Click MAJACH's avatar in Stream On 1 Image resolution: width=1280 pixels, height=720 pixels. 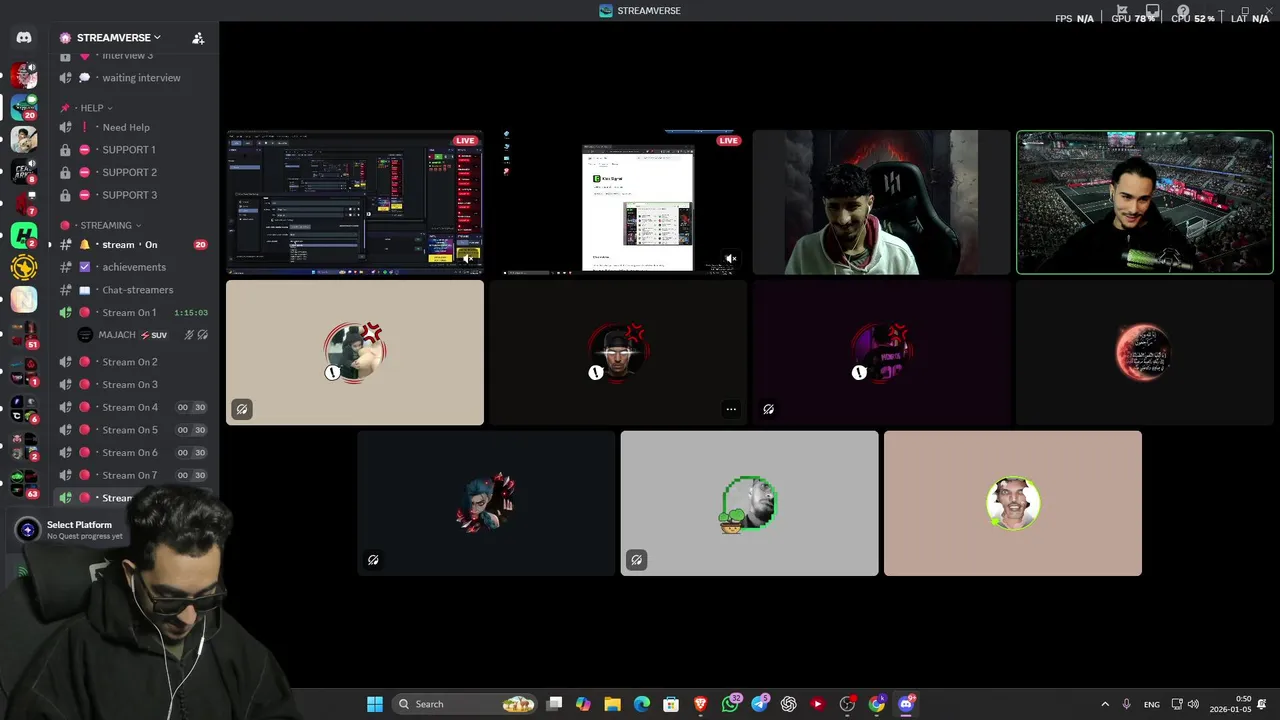click(x=85, y=335)
